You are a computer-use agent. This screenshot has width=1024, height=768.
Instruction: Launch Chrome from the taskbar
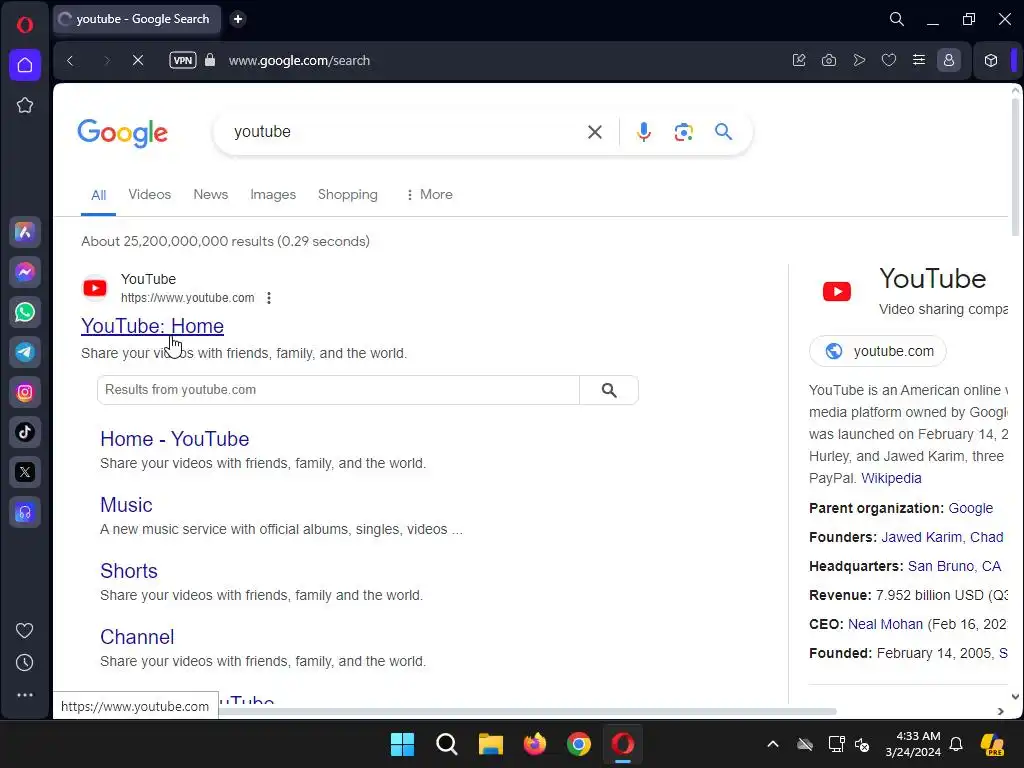point(579,744)
